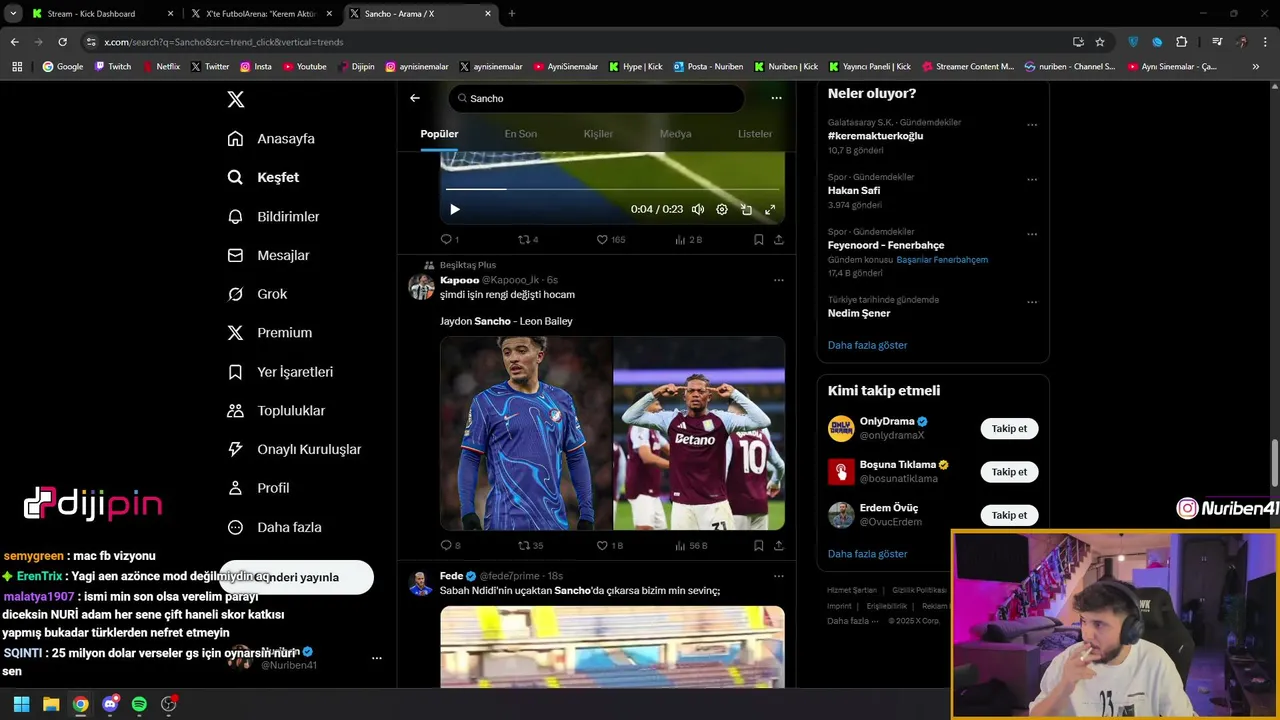Switch to the En Son tab

coord(520,134)
